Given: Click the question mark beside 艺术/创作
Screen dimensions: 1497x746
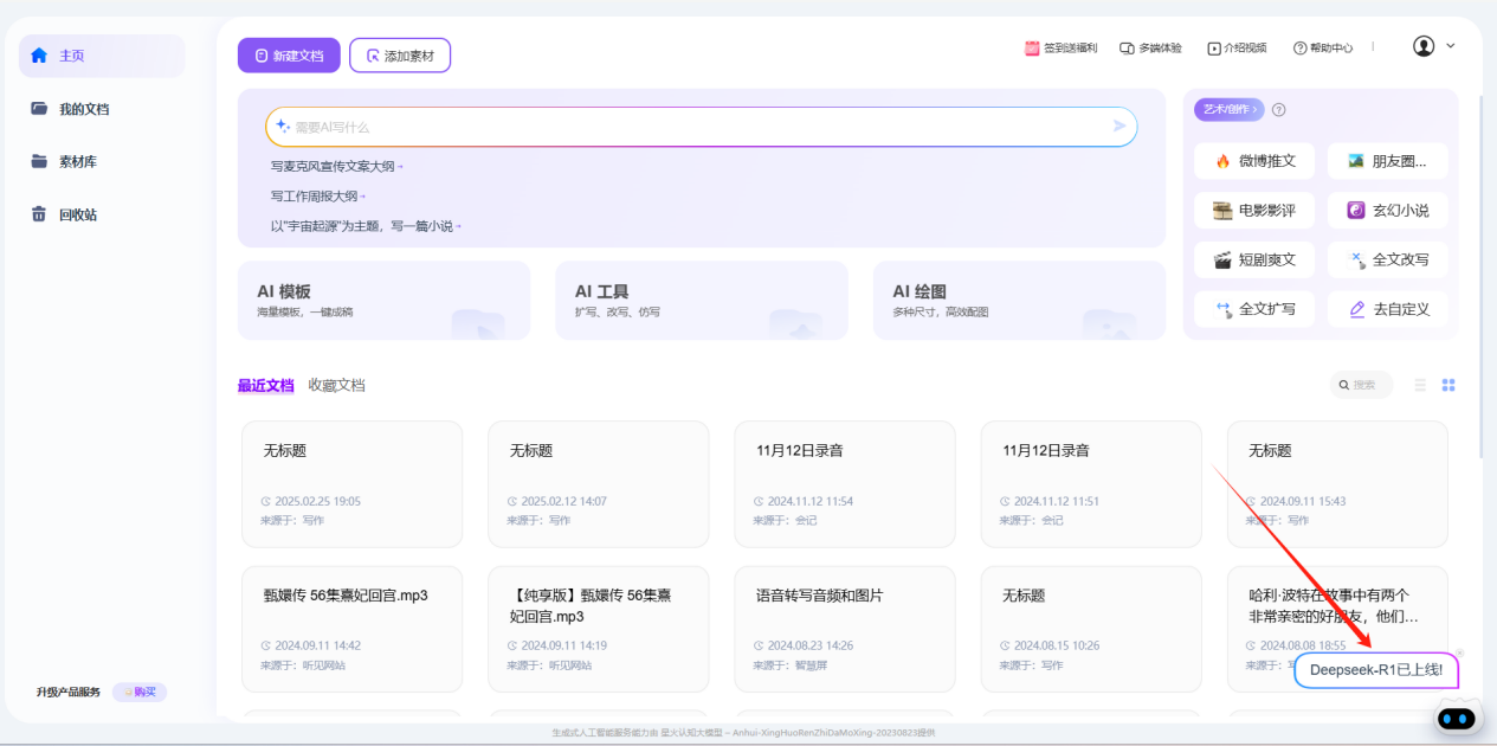Looking at the screenshot, I should point(1279,110).
